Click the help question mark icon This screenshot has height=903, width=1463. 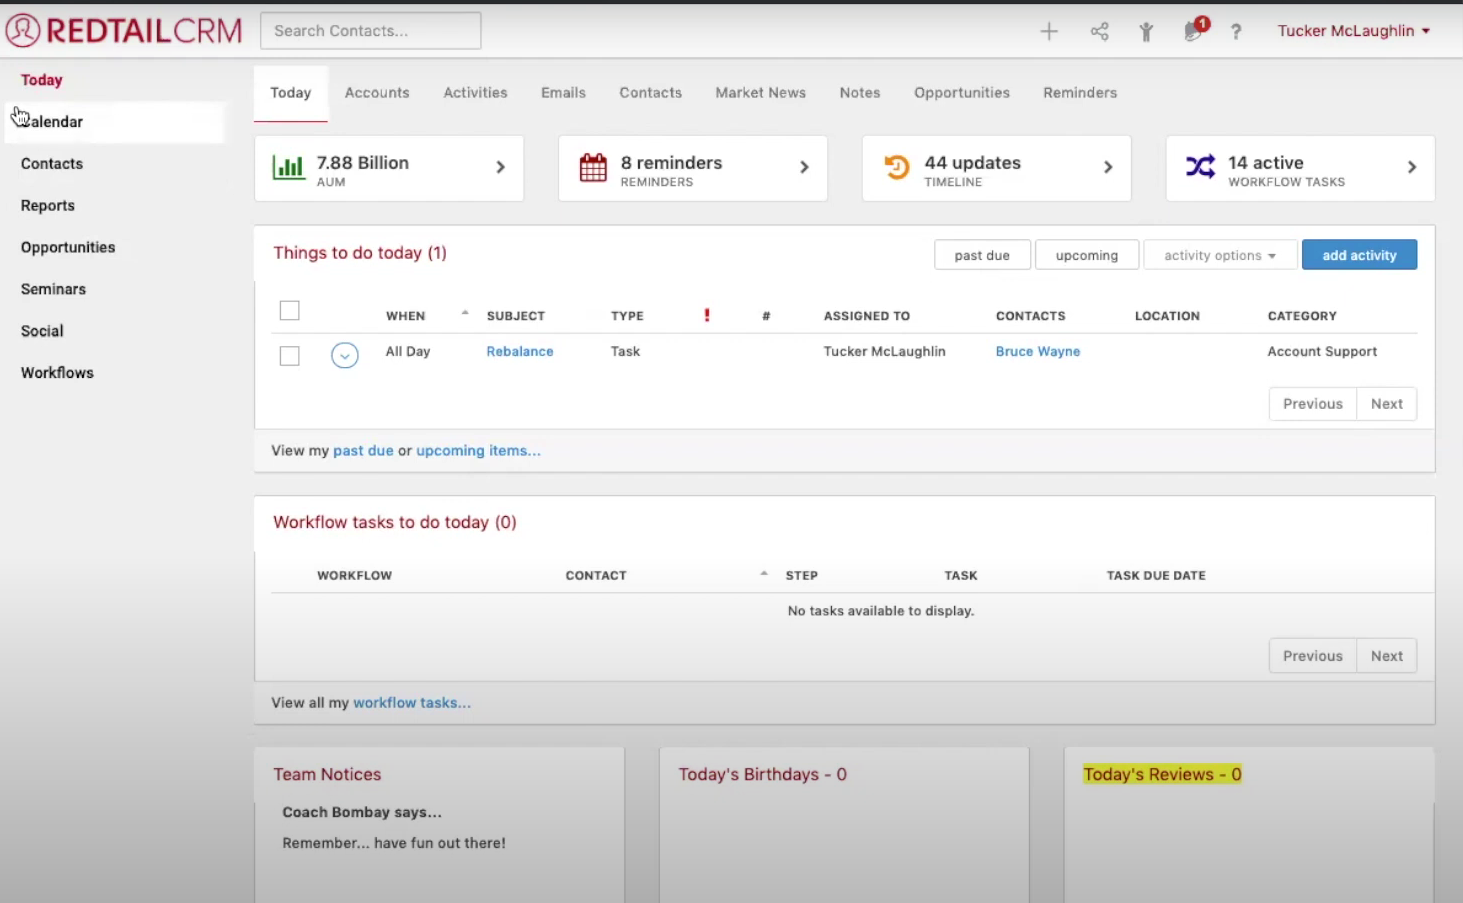1236,31
